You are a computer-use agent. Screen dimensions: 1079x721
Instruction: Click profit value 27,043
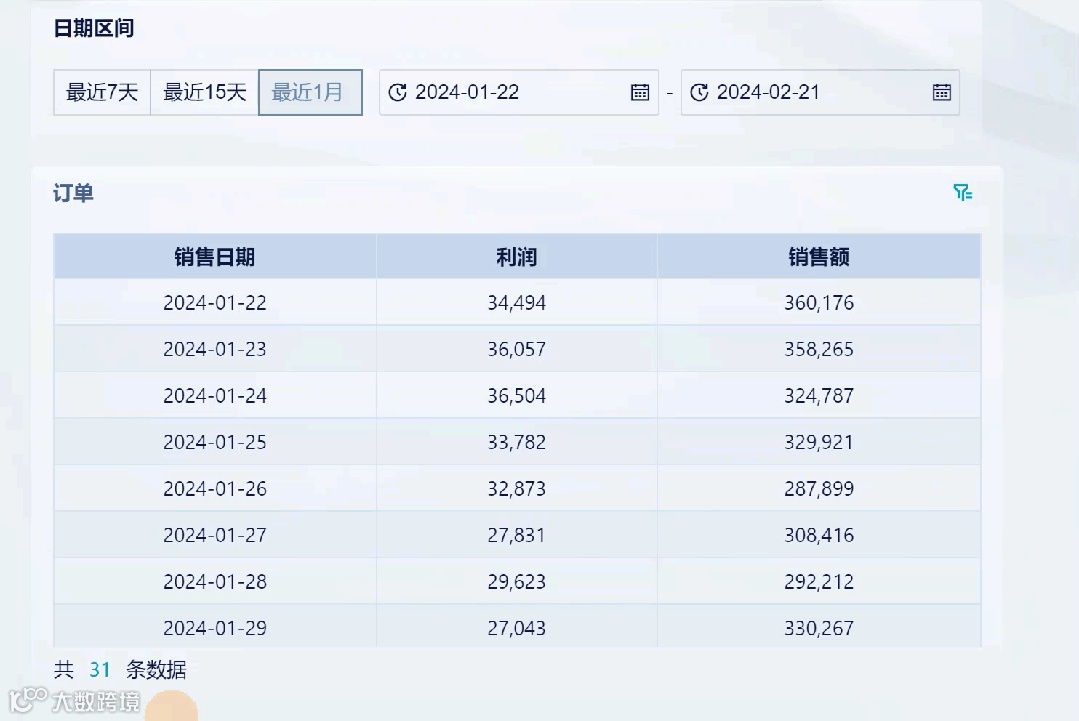click(517, 628)
